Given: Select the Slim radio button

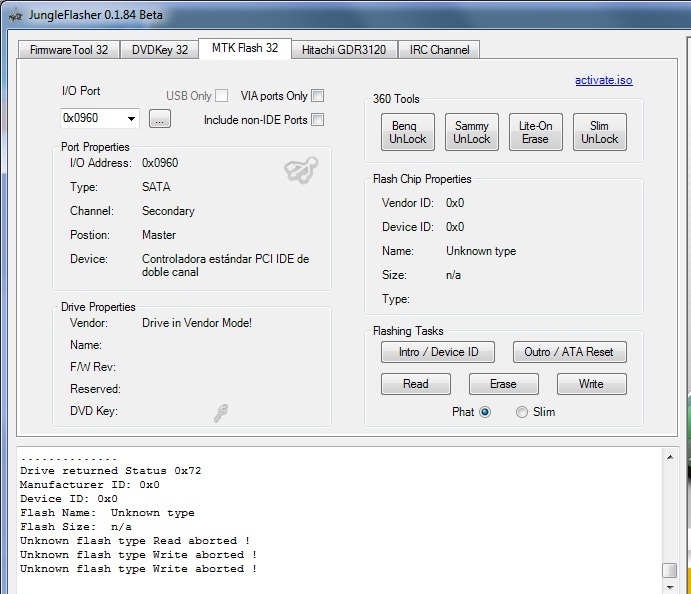Looking at the screenshot, I should point(522,412).
